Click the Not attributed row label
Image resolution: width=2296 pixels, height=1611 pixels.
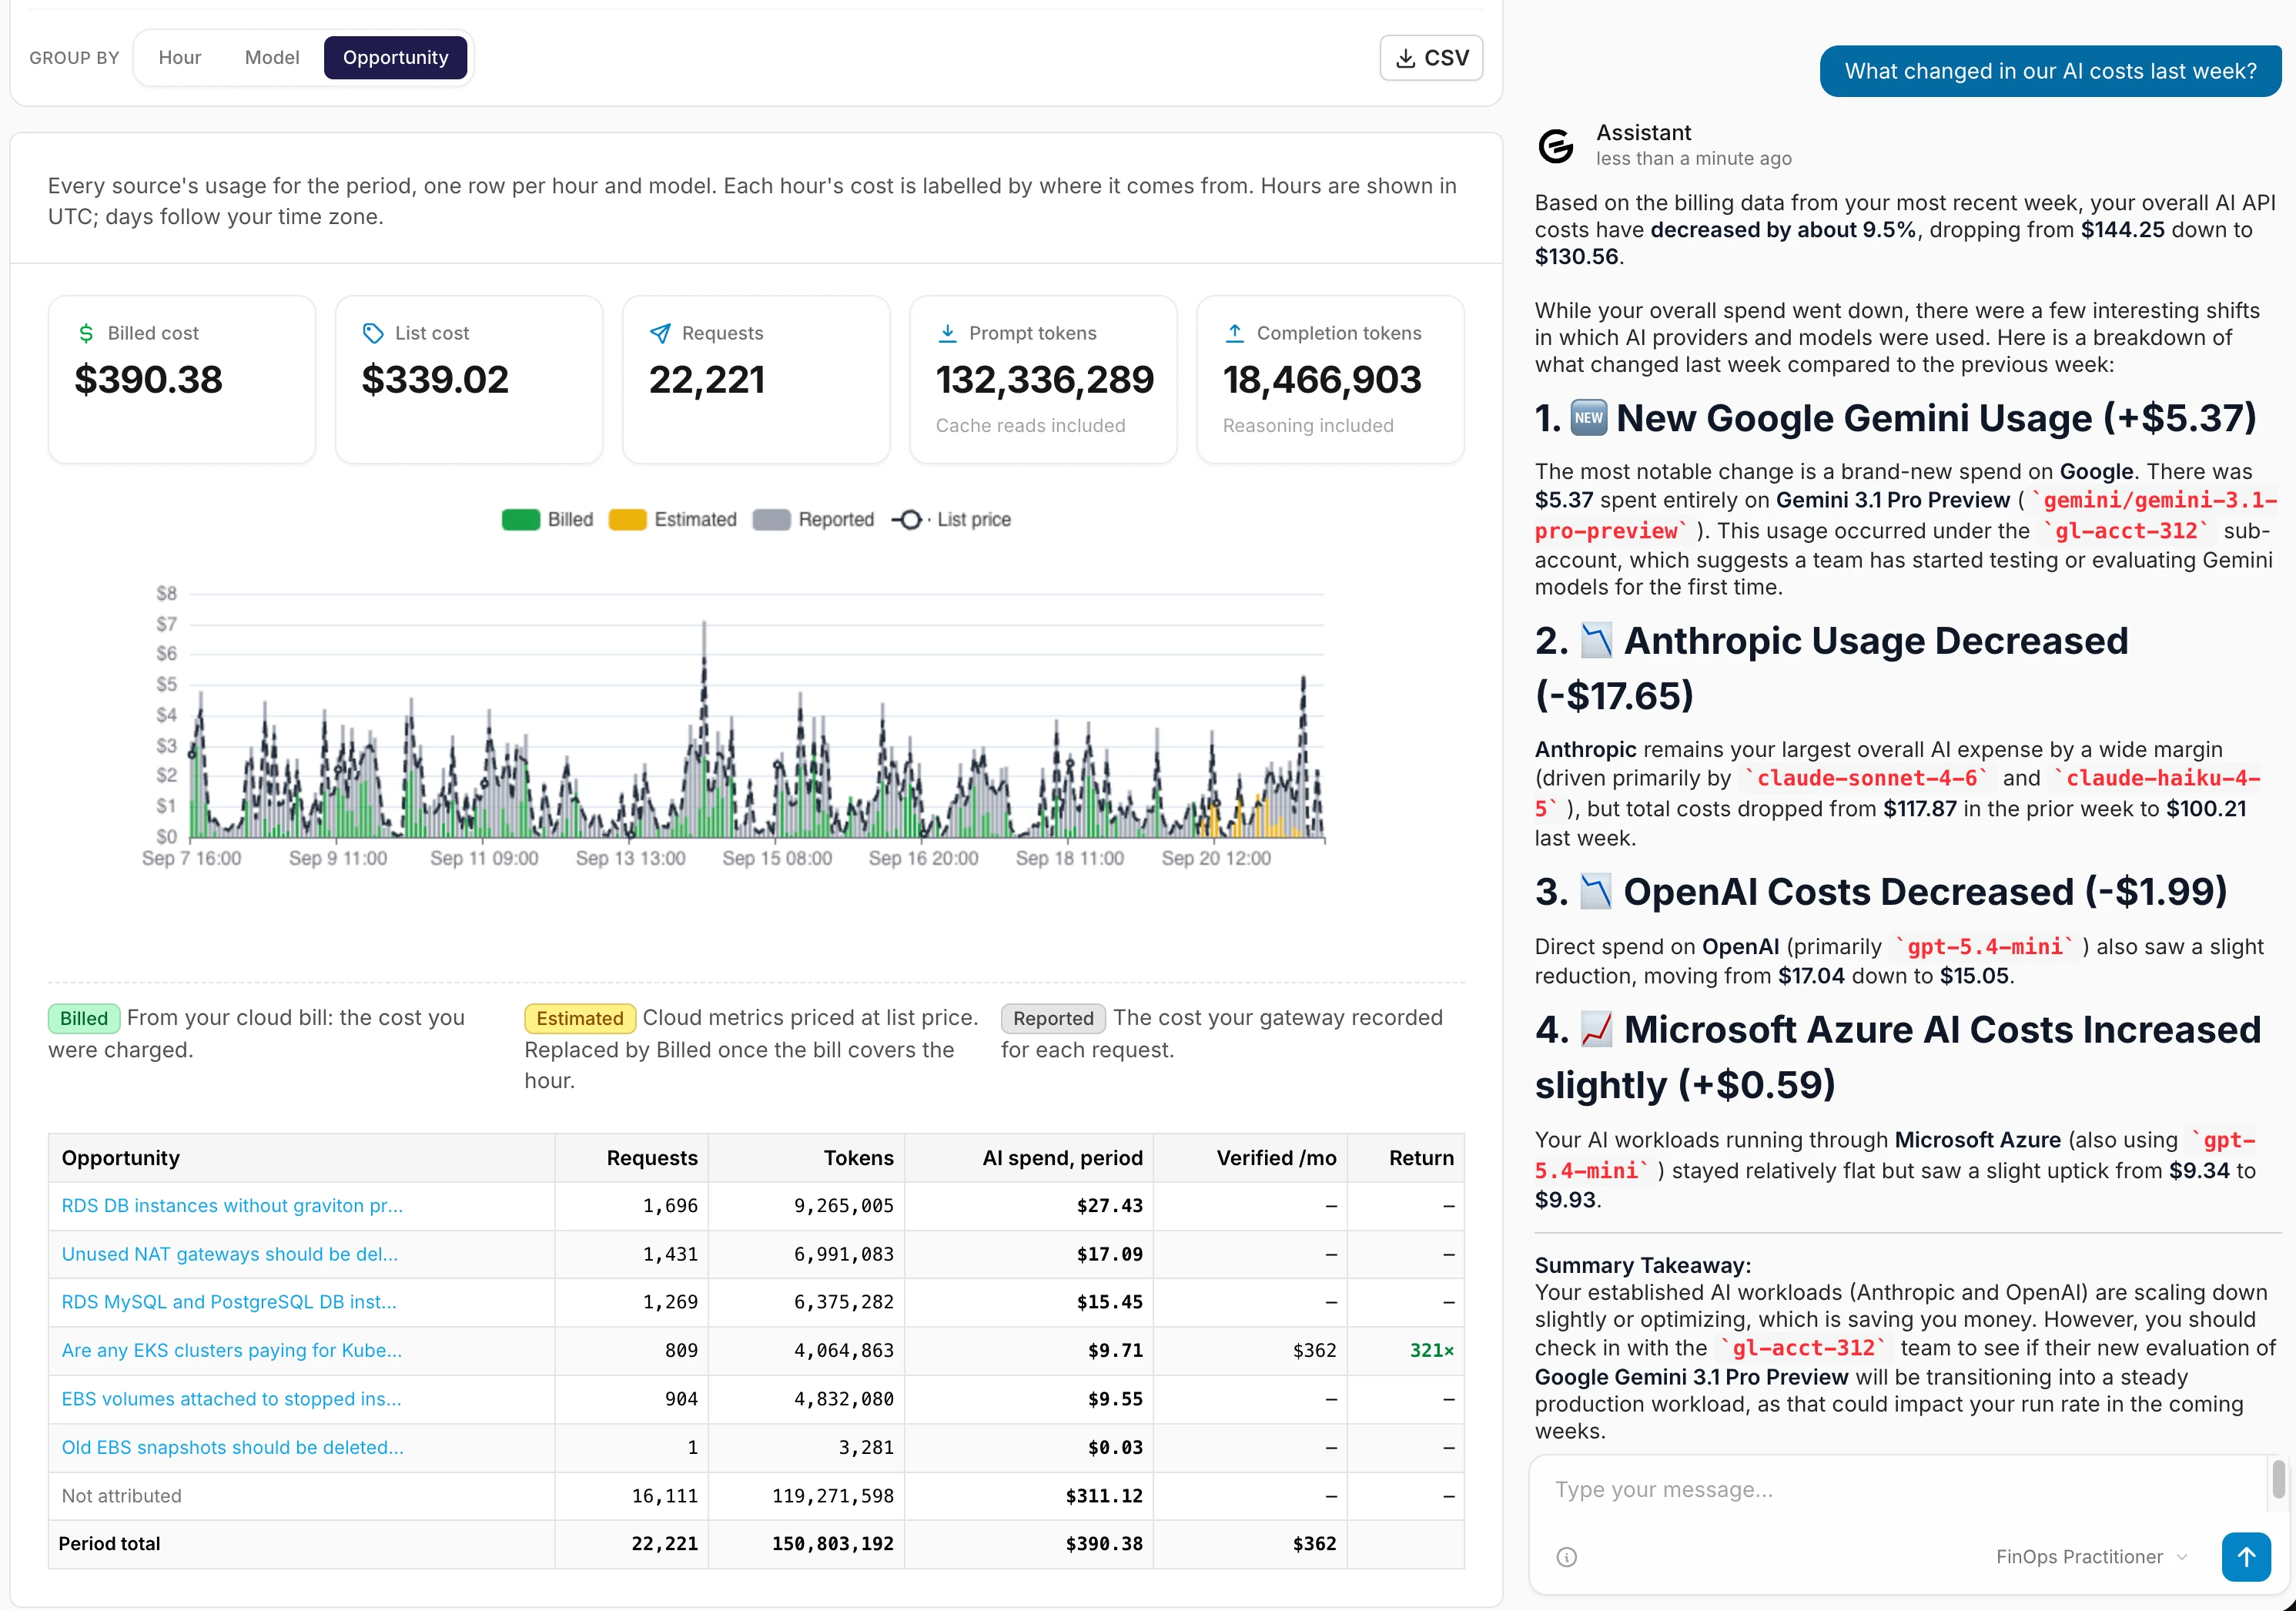(x=122, y=1496)
